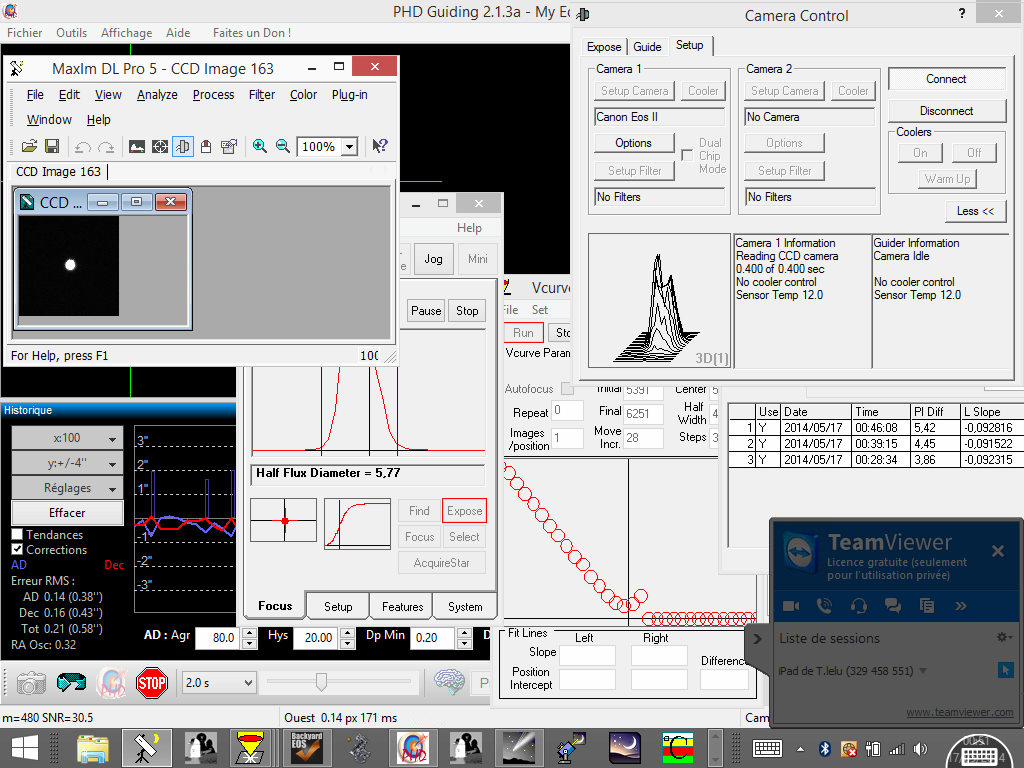This screenshot has height=768, width=1024.
Task: Click the zoom in magnifier icon
Action: click(260, 146)
